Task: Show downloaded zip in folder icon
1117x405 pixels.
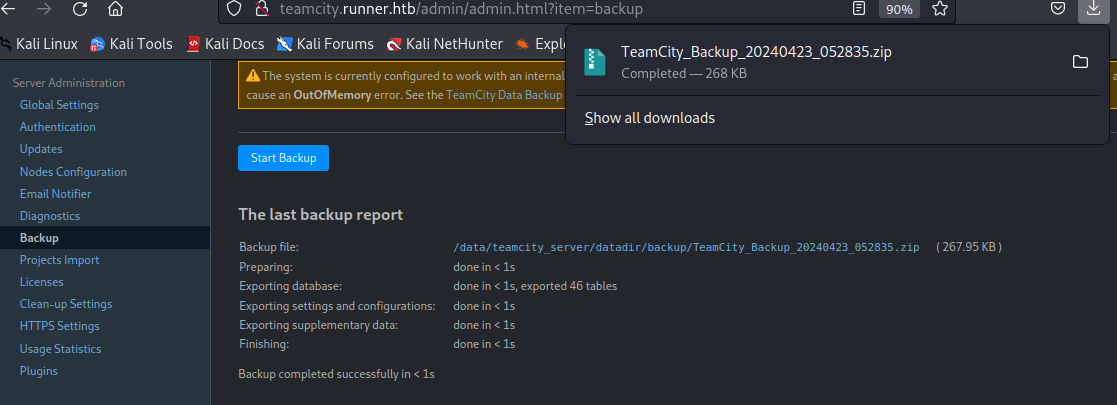Action: pos(1080,61)
